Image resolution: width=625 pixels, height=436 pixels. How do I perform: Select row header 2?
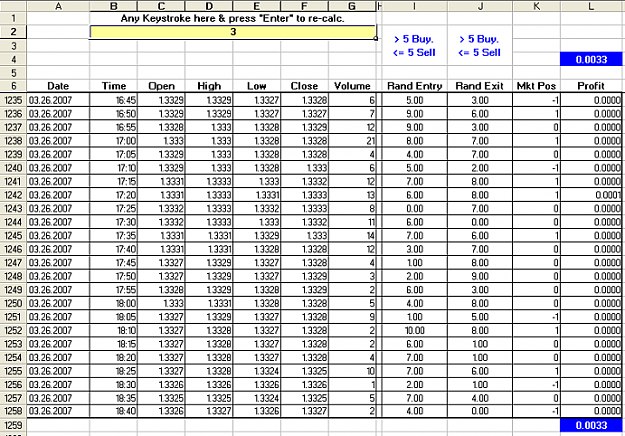tap(13, 31)
